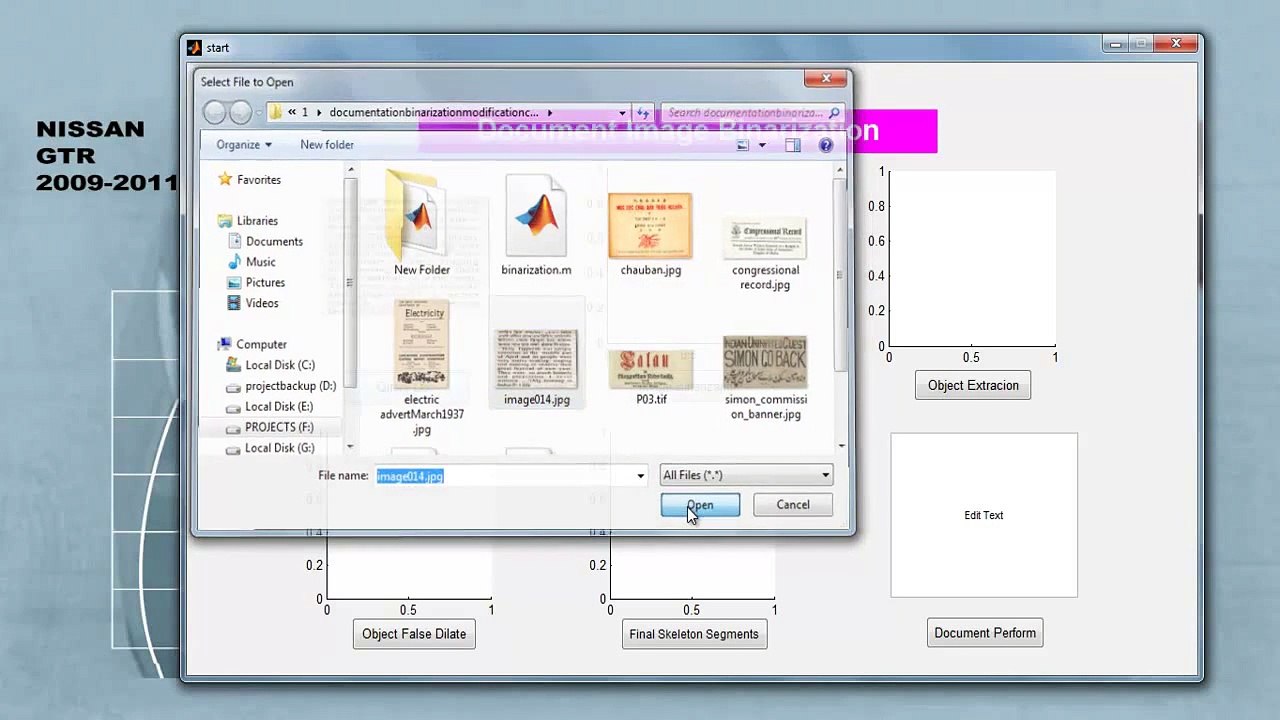Viewport: 1280px width, 720px height.
Task: Click the folder icon in the address bar
Action: click(x=275, y=113)
